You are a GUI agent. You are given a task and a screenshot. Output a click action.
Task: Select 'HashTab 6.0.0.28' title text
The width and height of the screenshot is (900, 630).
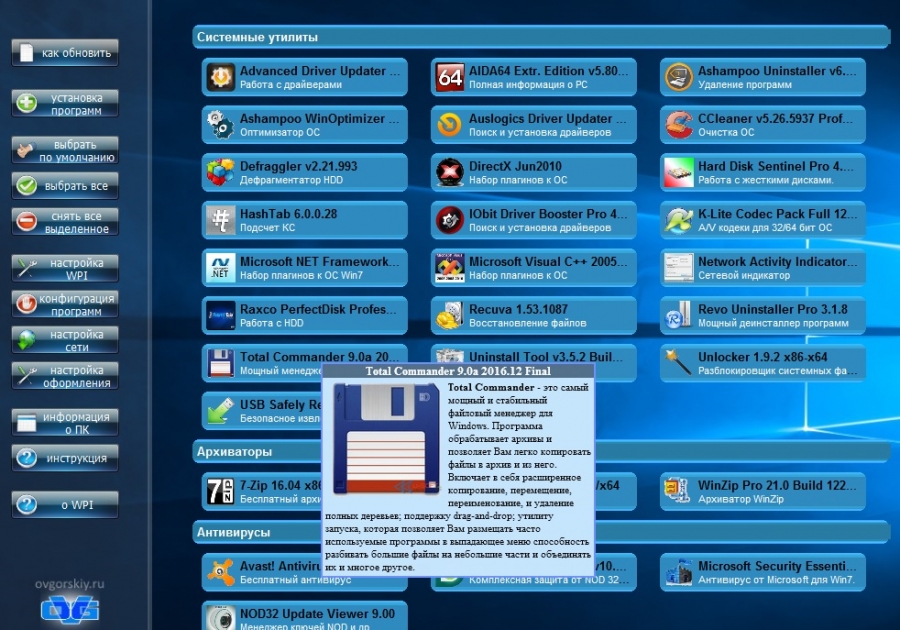[289, 214]
